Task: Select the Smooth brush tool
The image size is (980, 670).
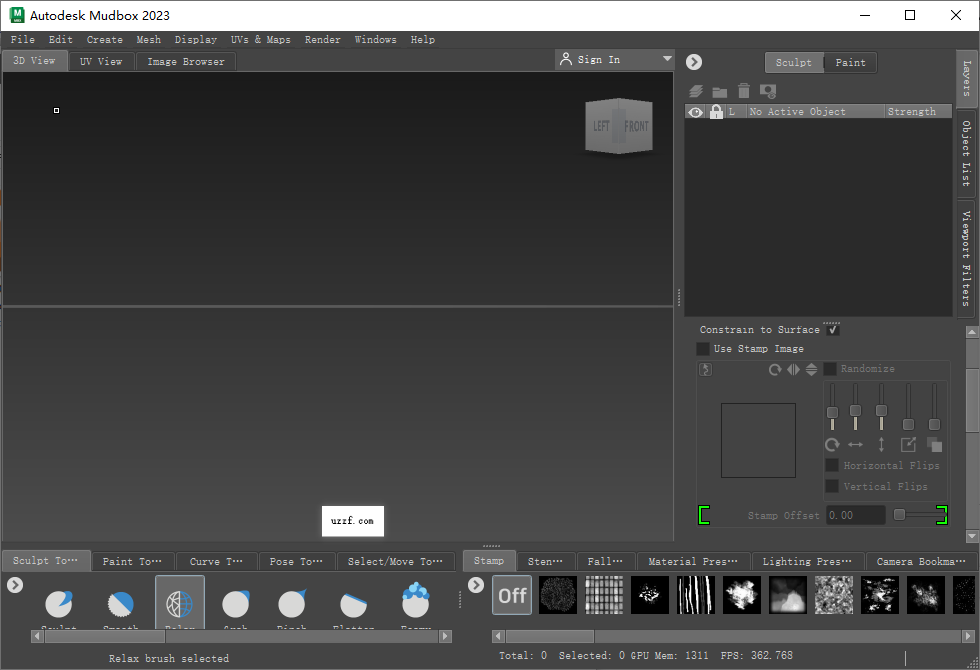Action: pos(121,601)
